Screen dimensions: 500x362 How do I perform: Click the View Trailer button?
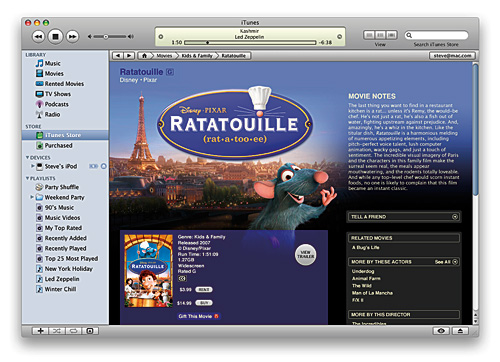click(x=306, y=255)
